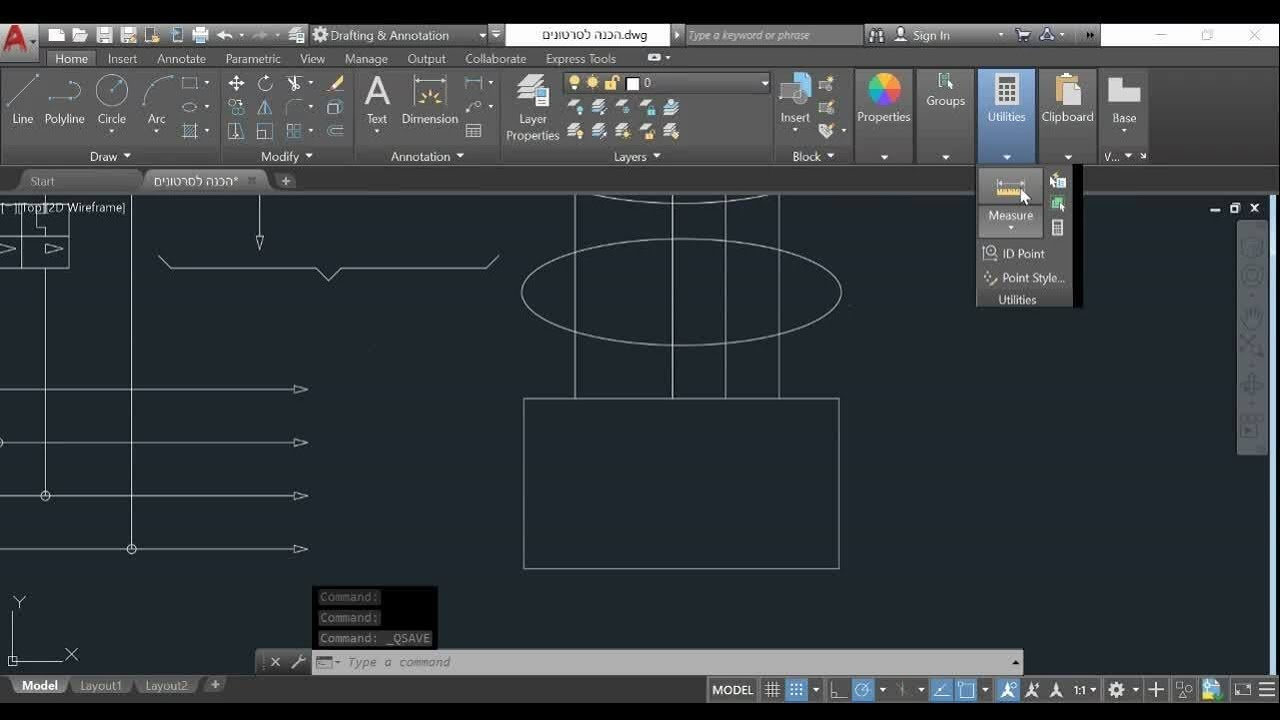Expand the Draw panel

110,156
